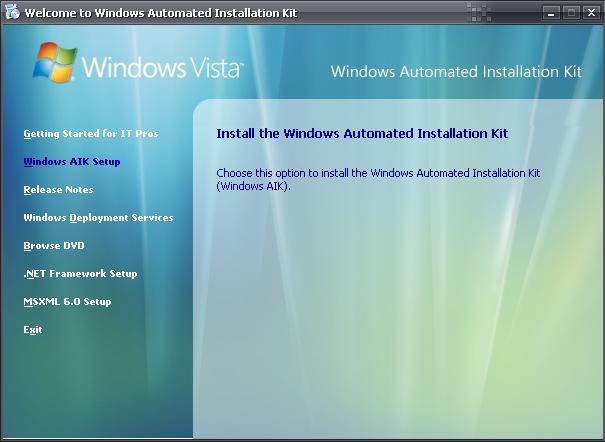Click the disabled maximize button
The height and width of the screenshot is (442, 605).
point(571,13)
